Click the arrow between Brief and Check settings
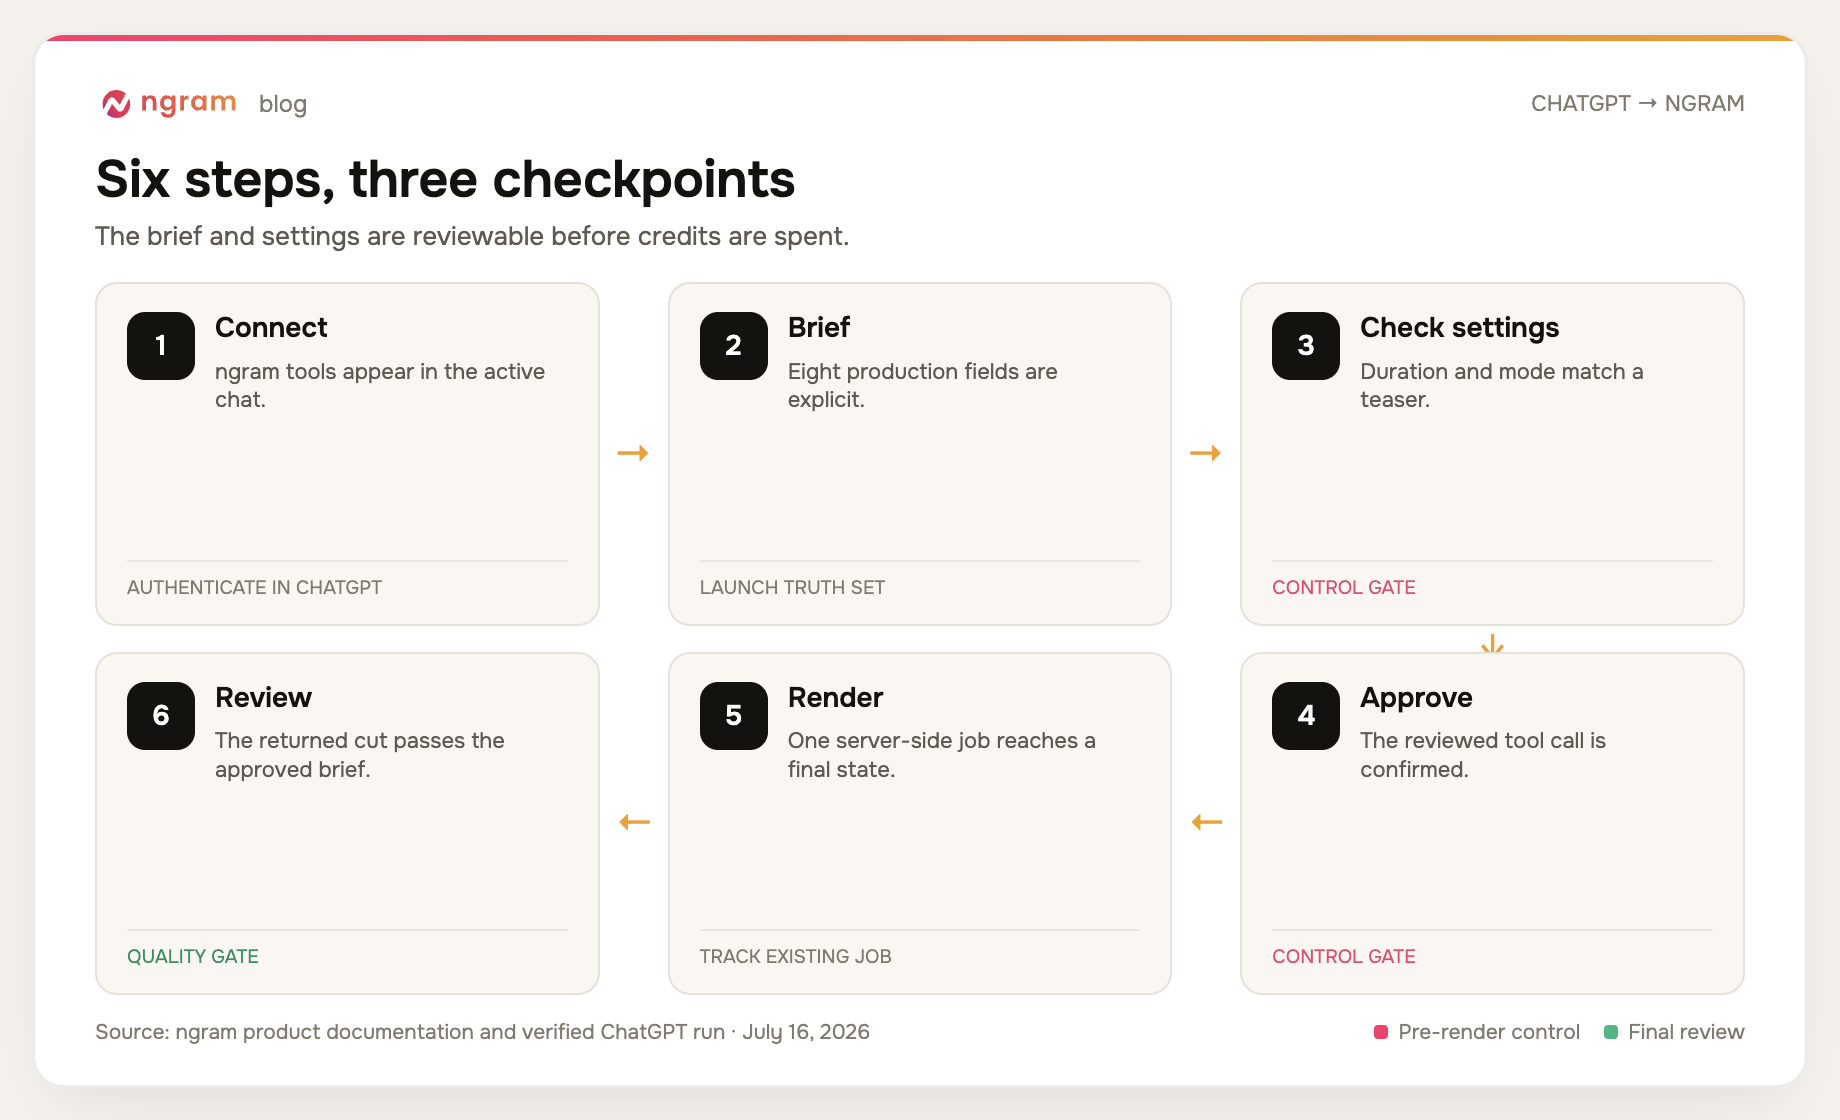The image size is (1840, 1120). (1206, 453)
